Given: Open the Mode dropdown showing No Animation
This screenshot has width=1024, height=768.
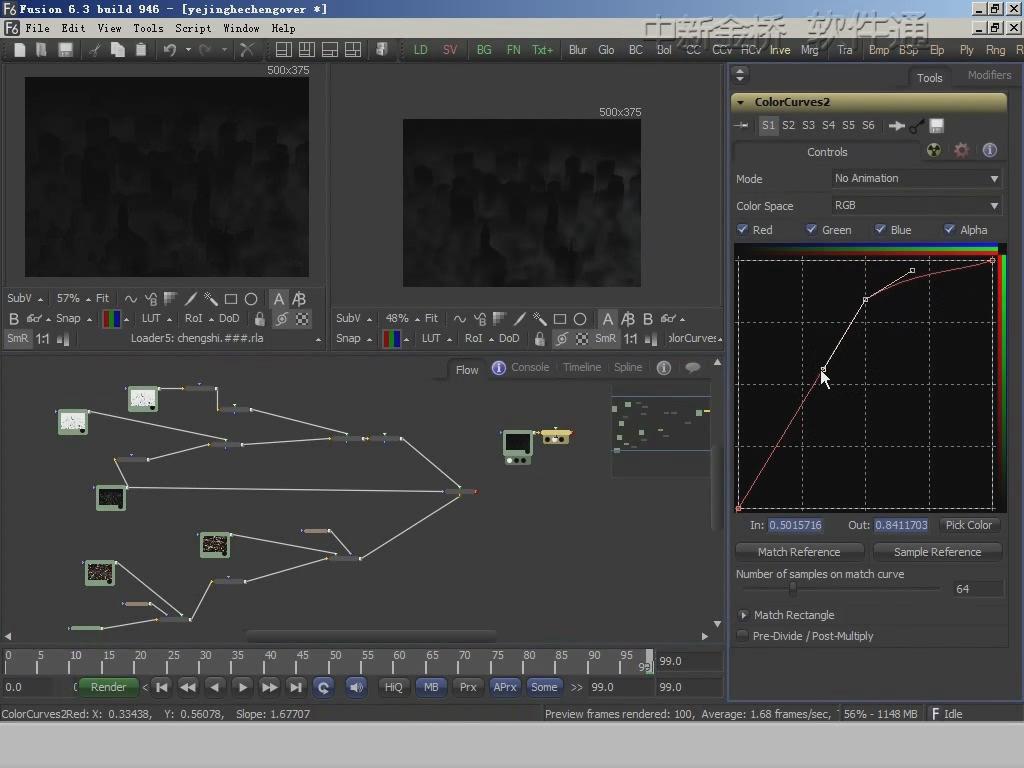Looking at the screenshot, I should point(916,178).
